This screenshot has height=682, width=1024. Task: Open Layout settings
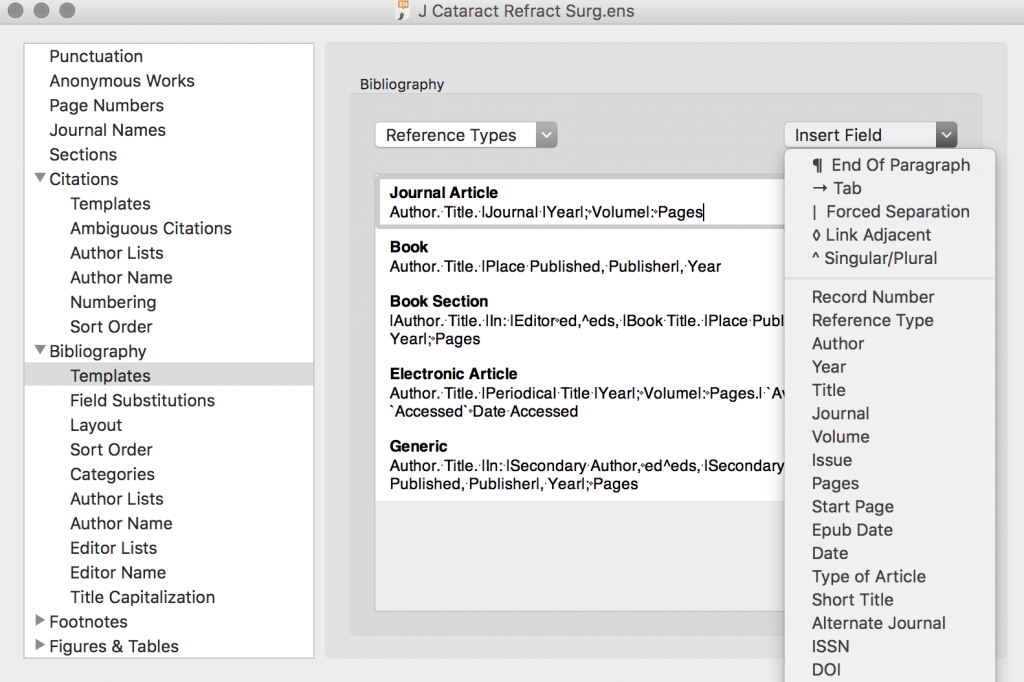[96, 425]
